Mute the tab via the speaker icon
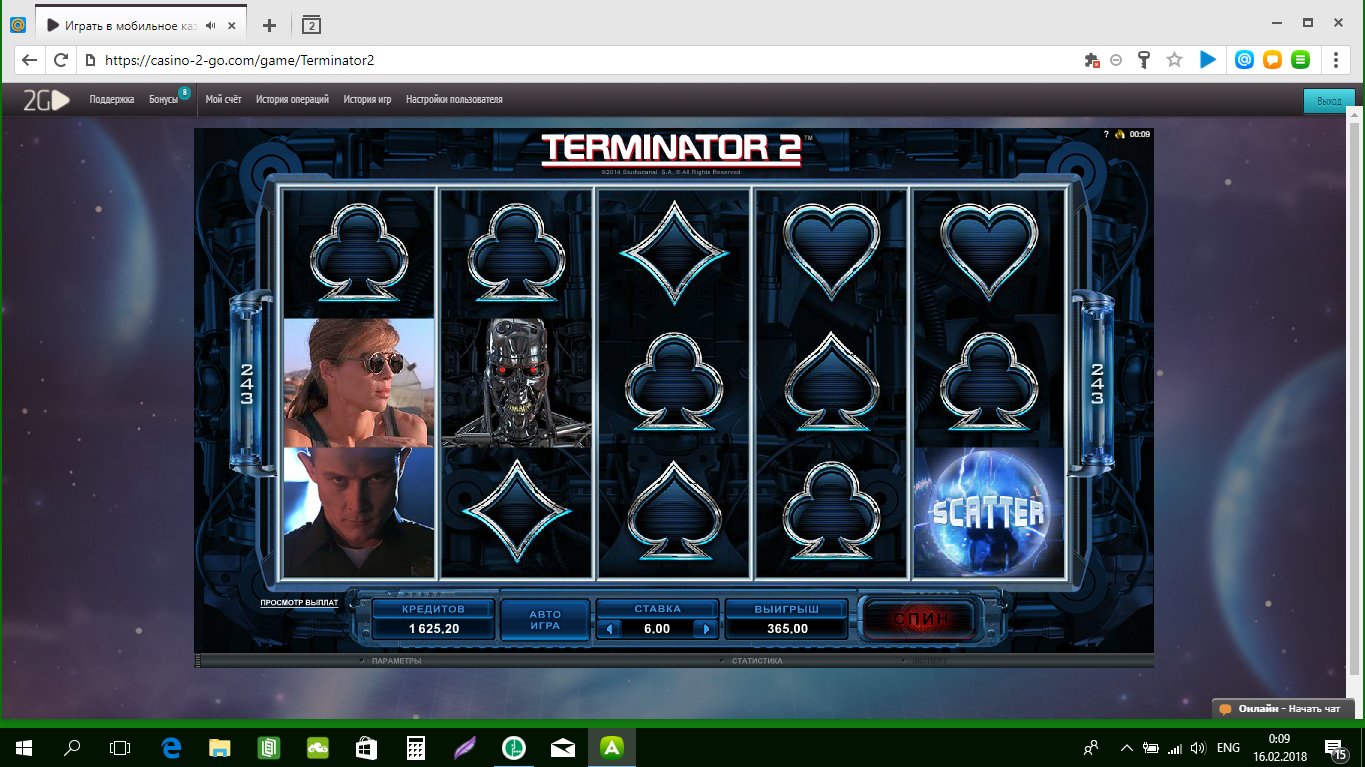This screenshot has width=1365, height=767. pyautogui.click(x=211, y=25)
